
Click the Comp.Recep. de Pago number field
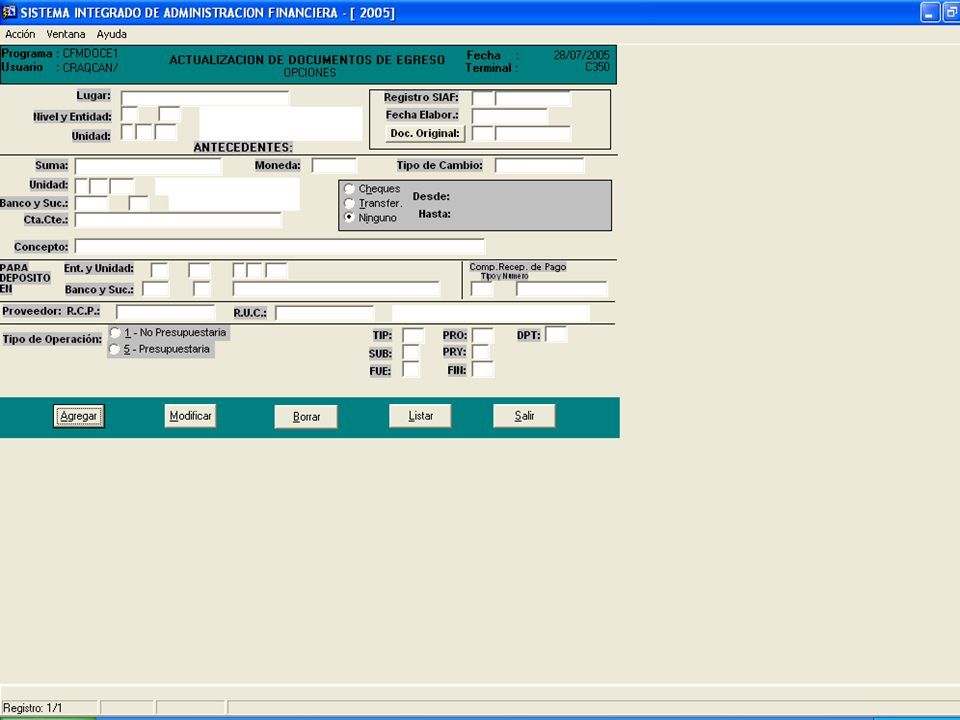[x=562, y=289]
